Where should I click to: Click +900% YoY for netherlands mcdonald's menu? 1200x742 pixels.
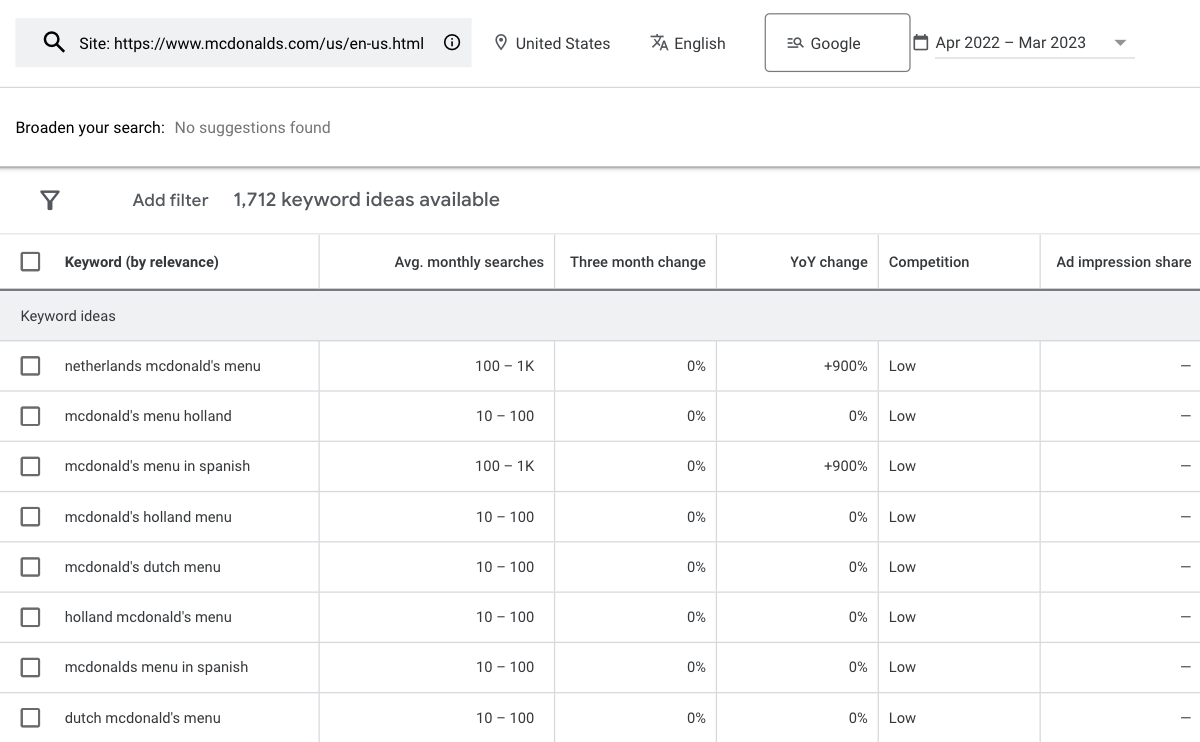(x=846, y=366)
